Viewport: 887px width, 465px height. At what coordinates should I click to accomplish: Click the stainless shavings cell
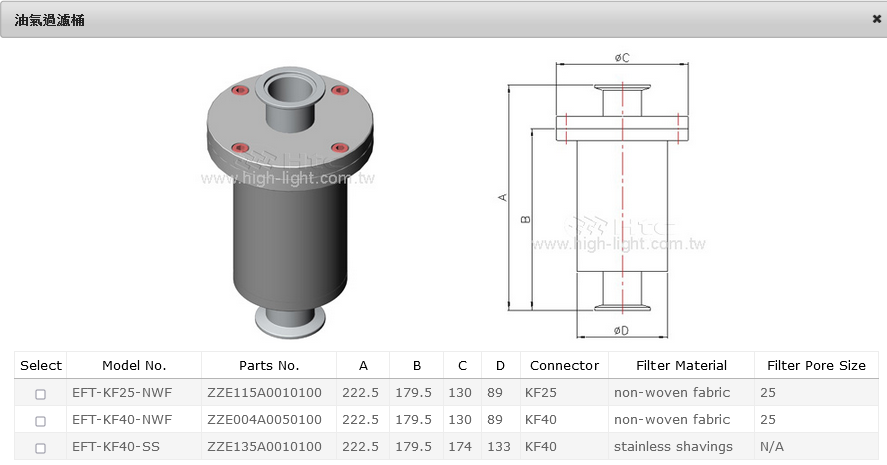[672, 447]
